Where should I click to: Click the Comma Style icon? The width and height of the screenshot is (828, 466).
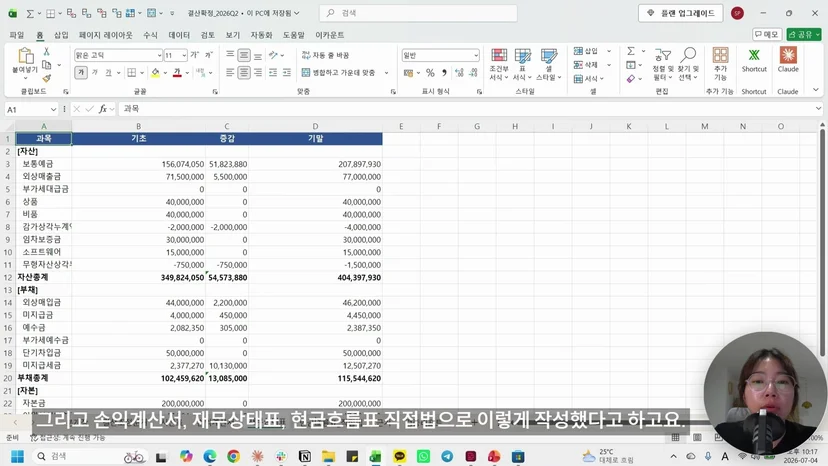click(x=444, y=72)
